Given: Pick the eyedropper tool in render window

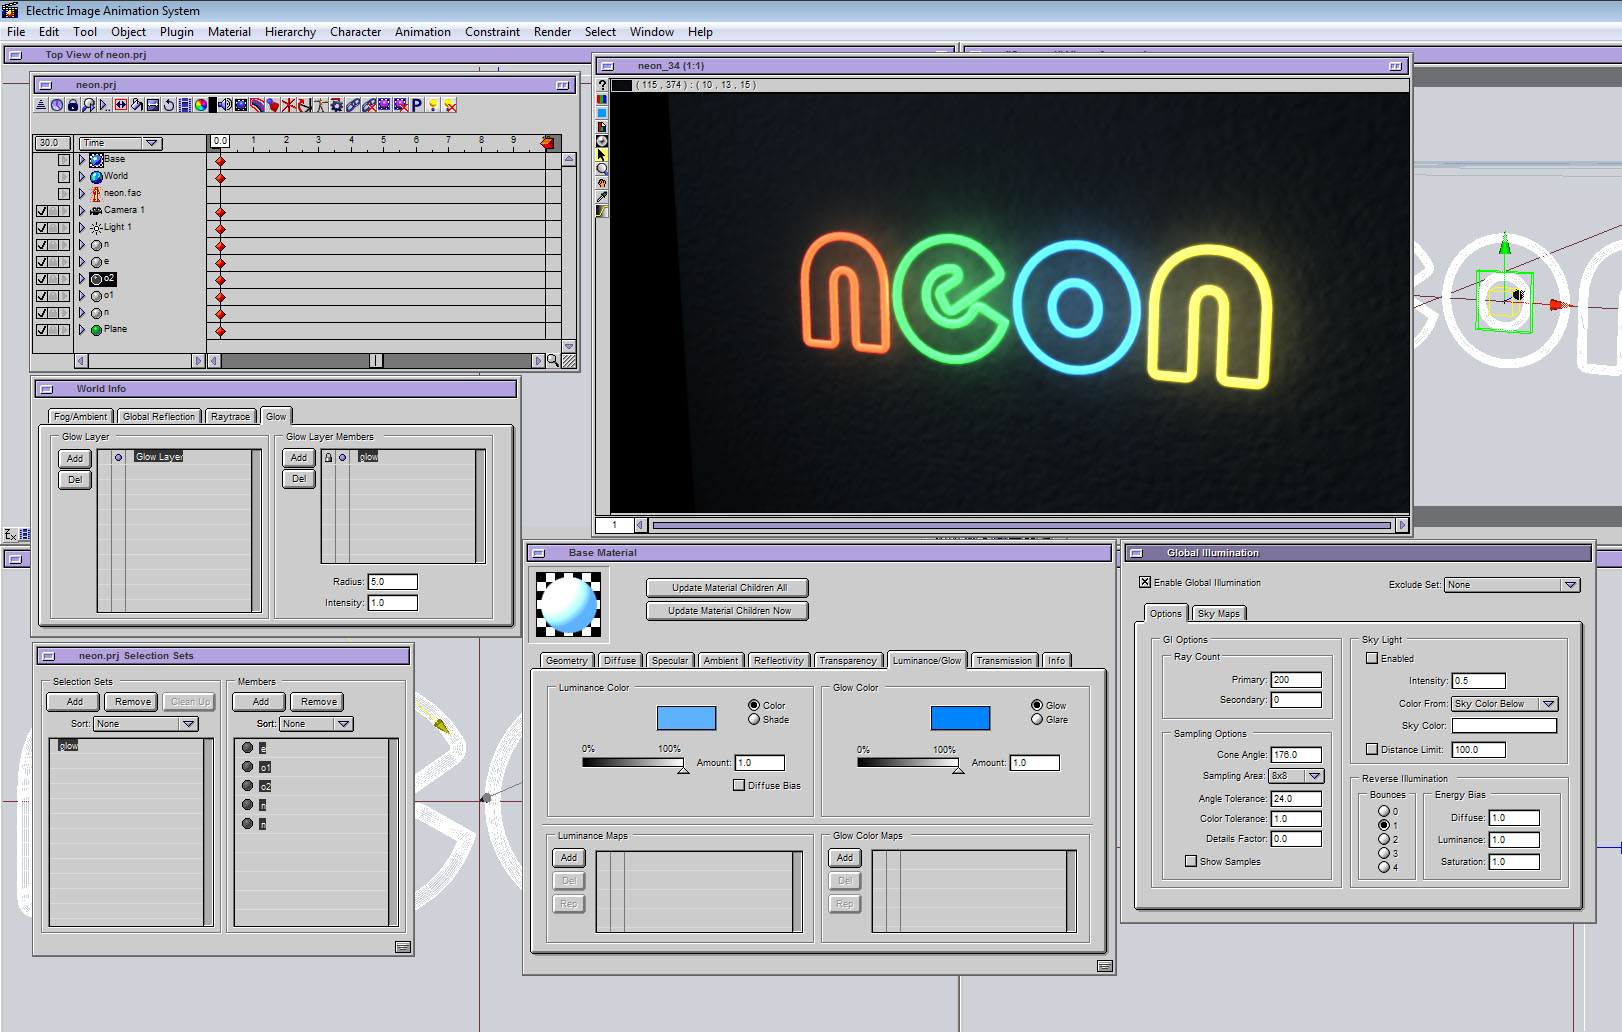Looking at the screenshot, I should (602, 197).
